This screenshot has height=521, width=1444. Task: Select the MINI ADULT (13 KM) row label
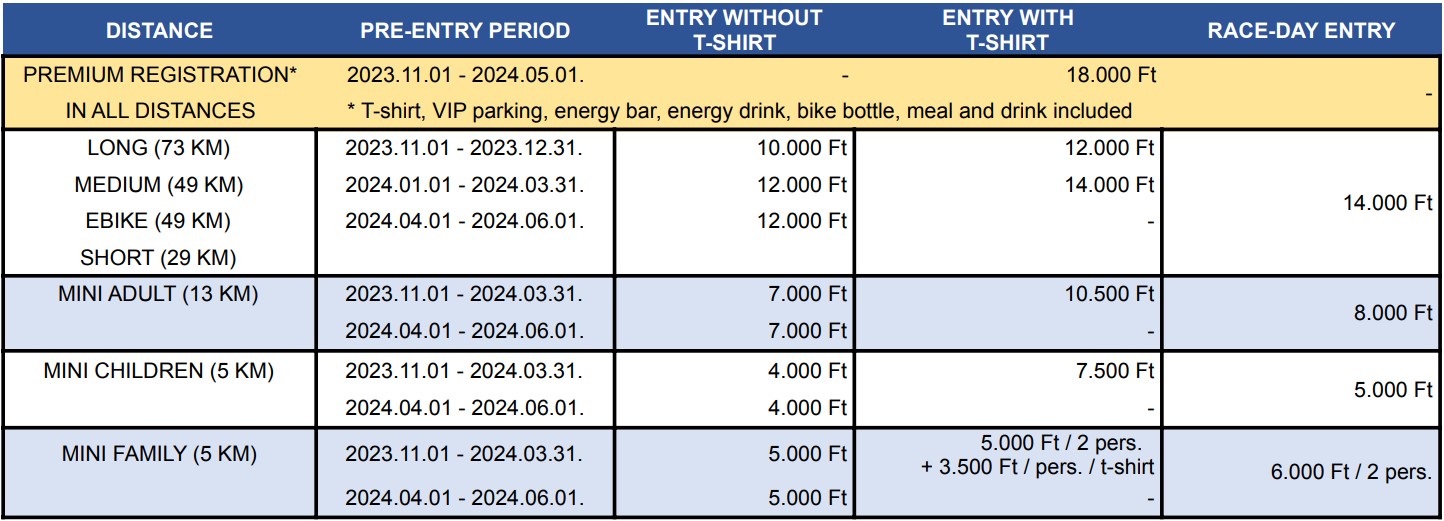(x=159, y=294)
